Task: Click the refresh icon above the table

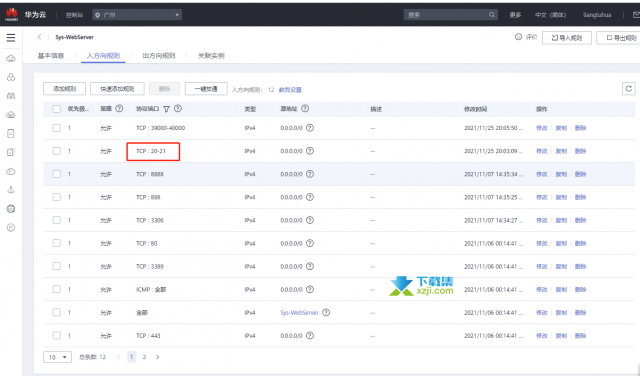Action: click(x=629, y=89)
